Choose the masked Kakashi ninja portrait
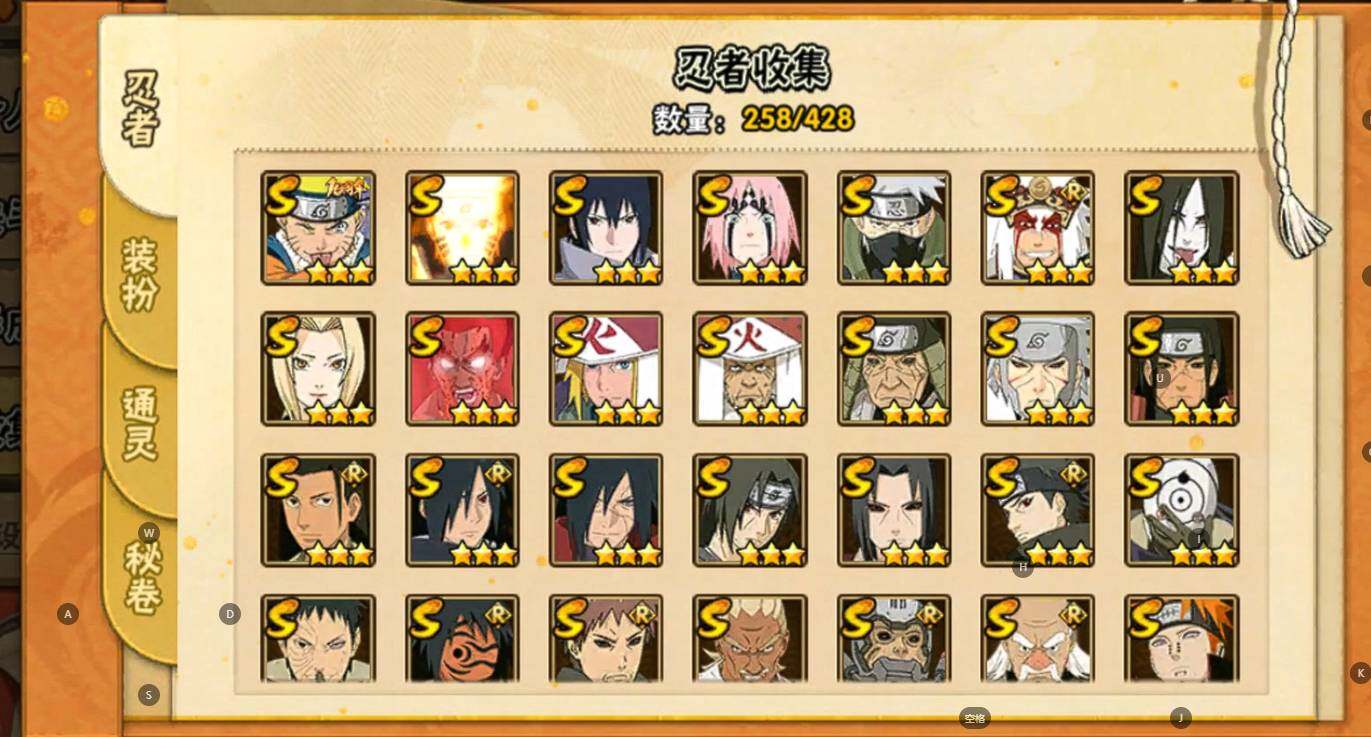This screenshot has height=737, width=1371. [x=894, y=228]
